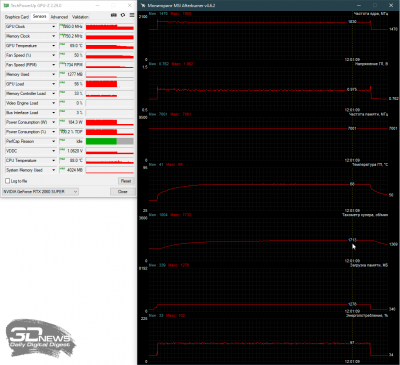Click the 7001 memory clock marker value
The width and height of the screenshot is (400, 365).
pos(352,128)
